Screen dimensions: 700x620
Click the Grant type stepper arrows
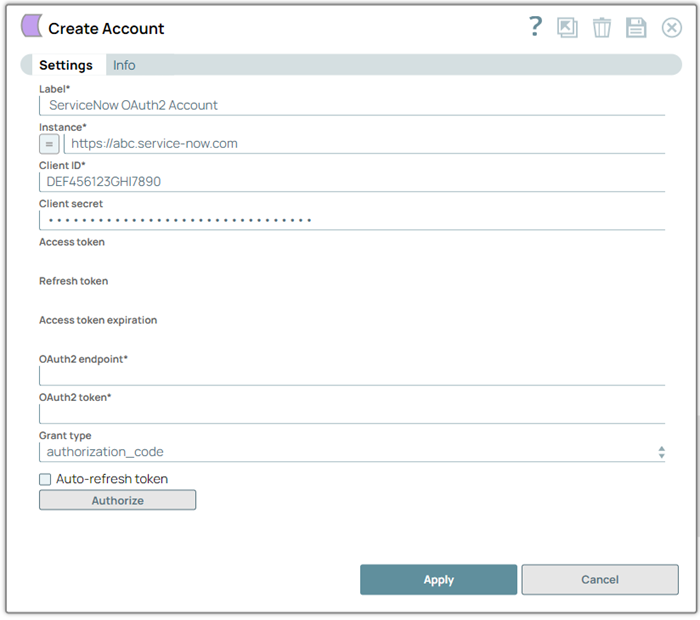(x=661, y=452)
